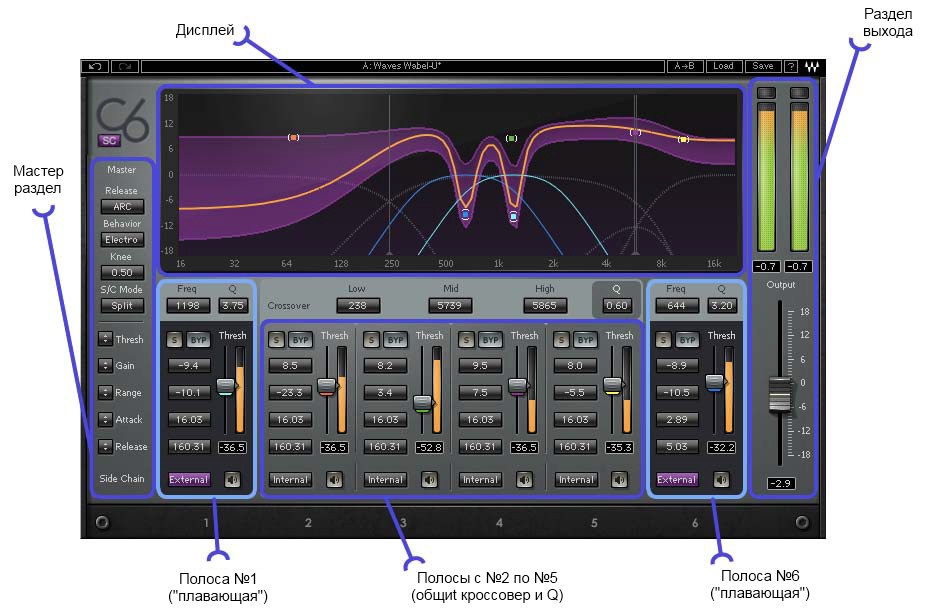Click band 1 sidechain listen speaker icon
This screenshot has width=931, height=610.
233,479
